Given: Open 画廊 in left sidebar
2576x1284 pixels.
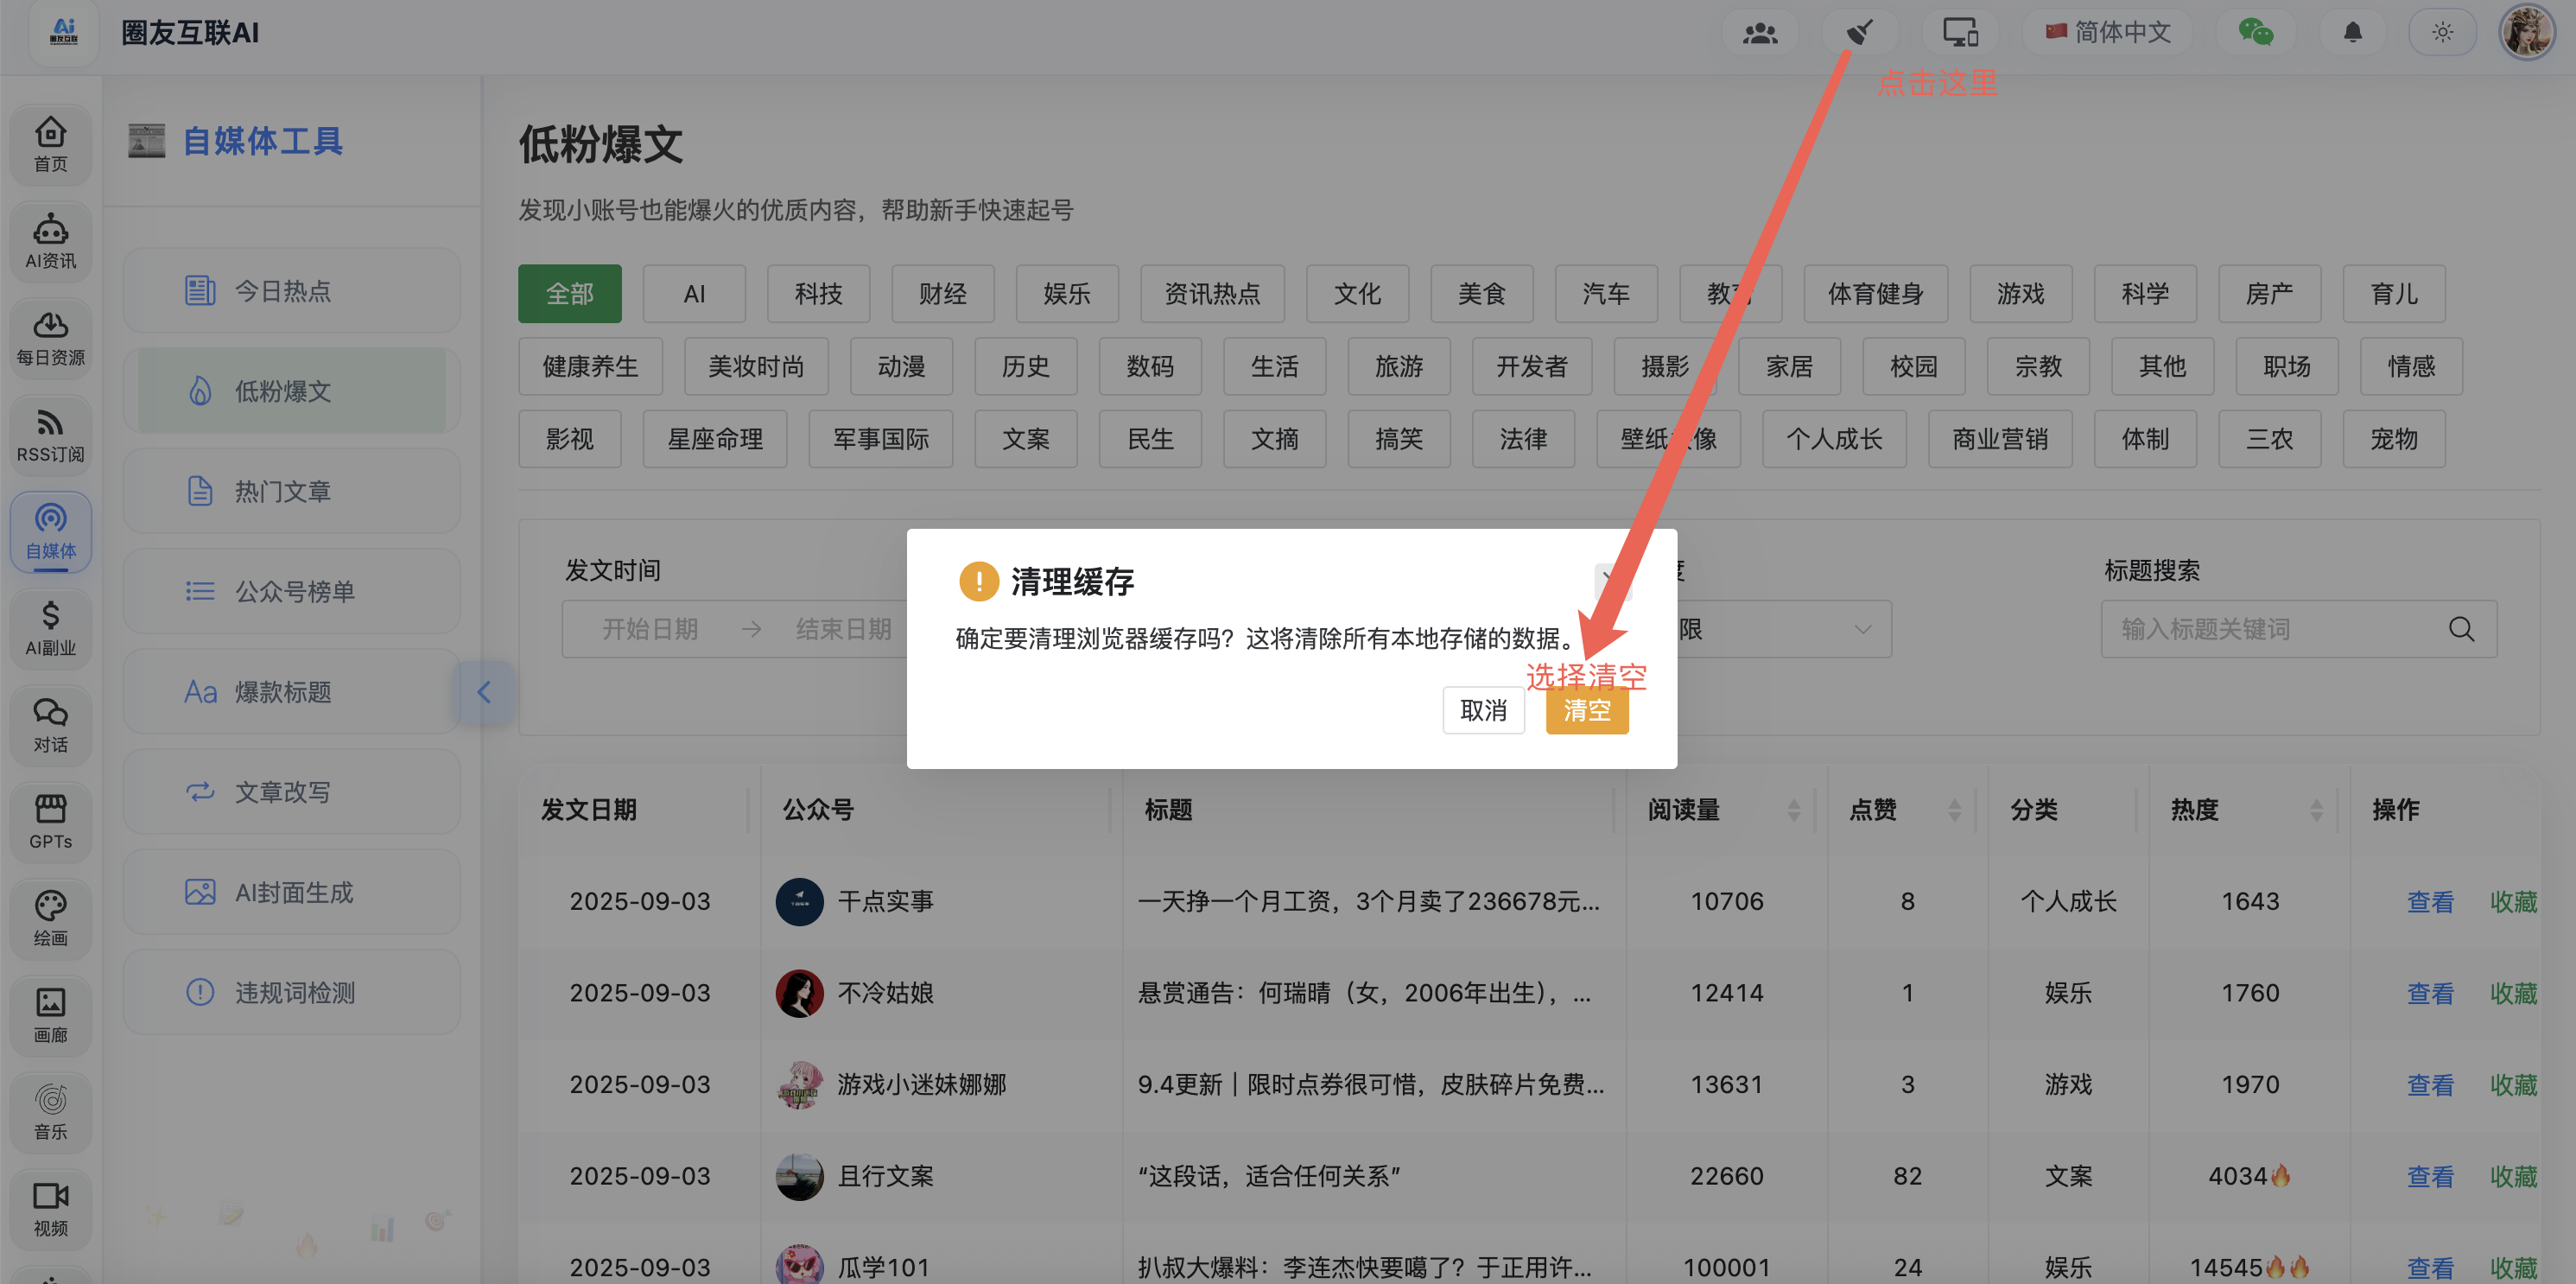Looking at the screenshot, I should pos(51,1017).
